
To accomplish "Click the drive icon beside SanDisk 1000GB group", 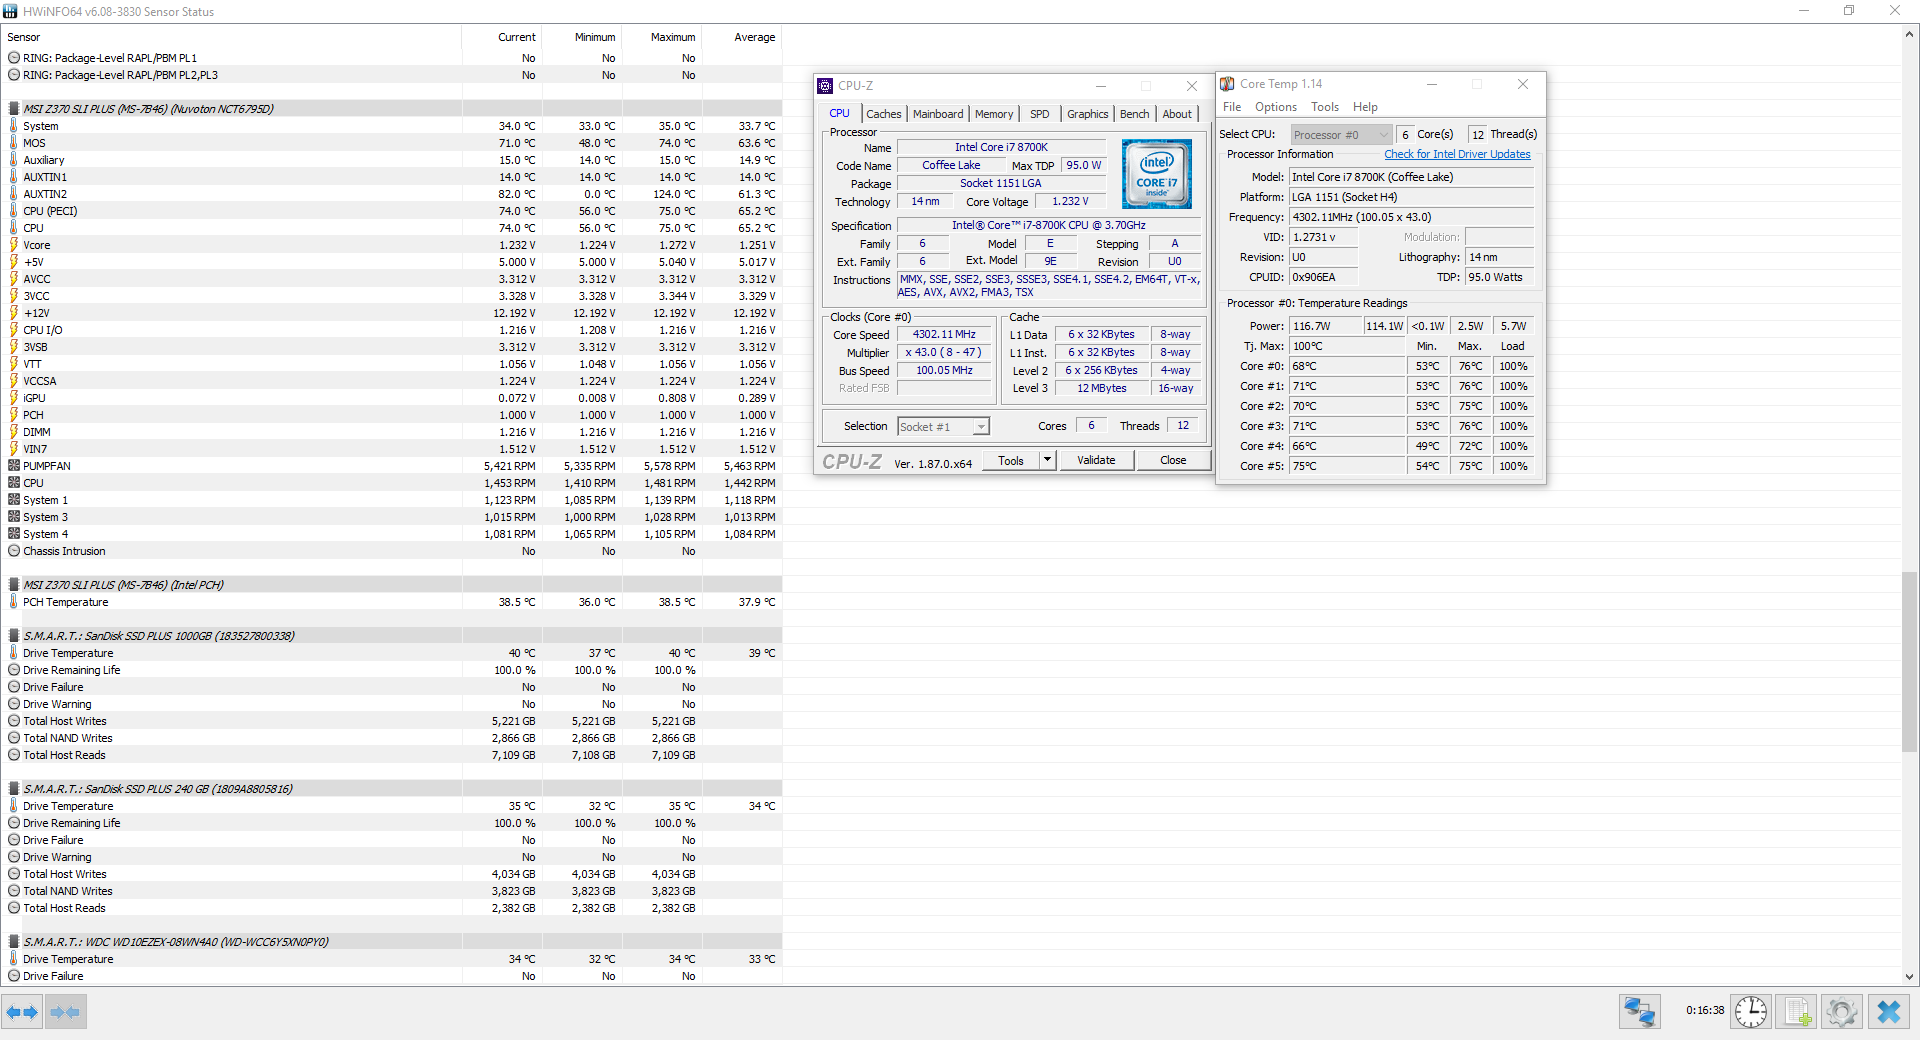I will click(14, 636).
